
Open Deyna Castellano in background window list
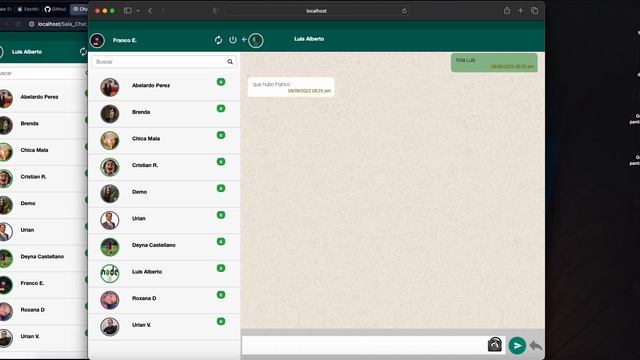(44, 258)
